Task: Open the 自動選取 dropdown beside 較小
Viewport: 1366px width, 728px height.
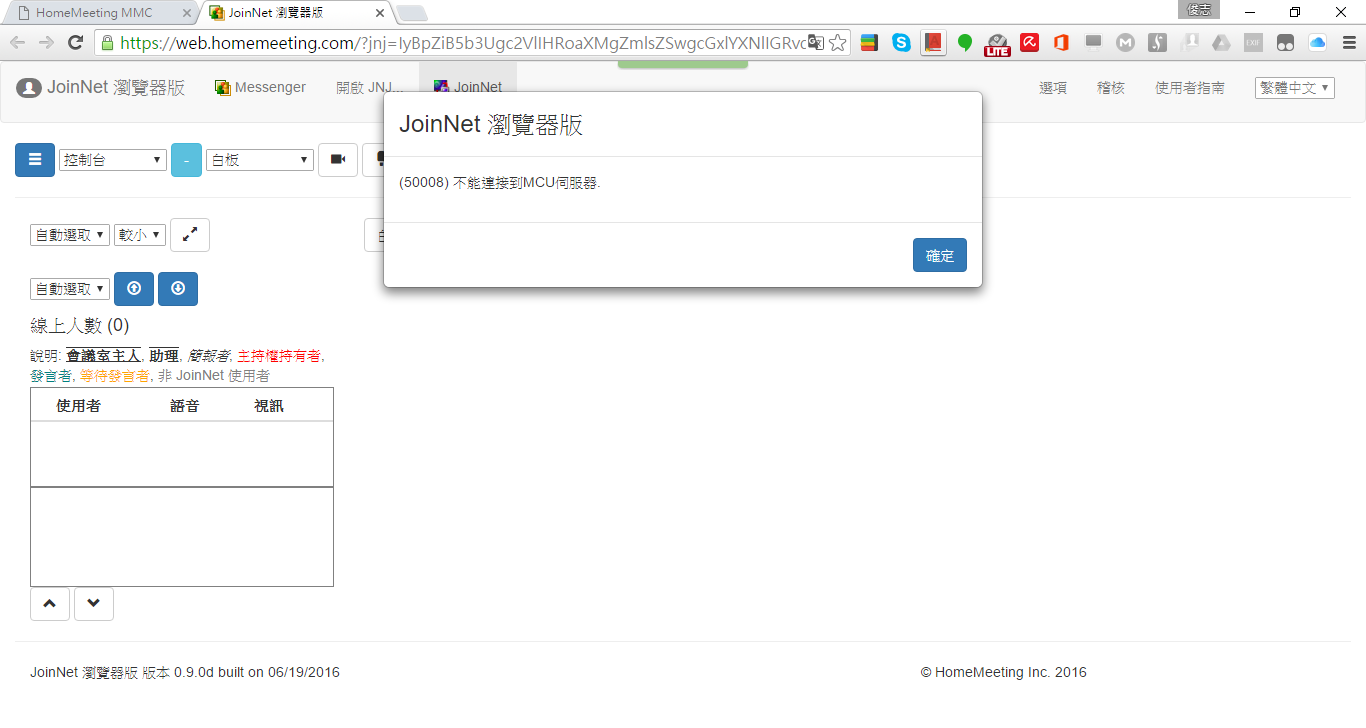Action: click(x=70, y=235)
